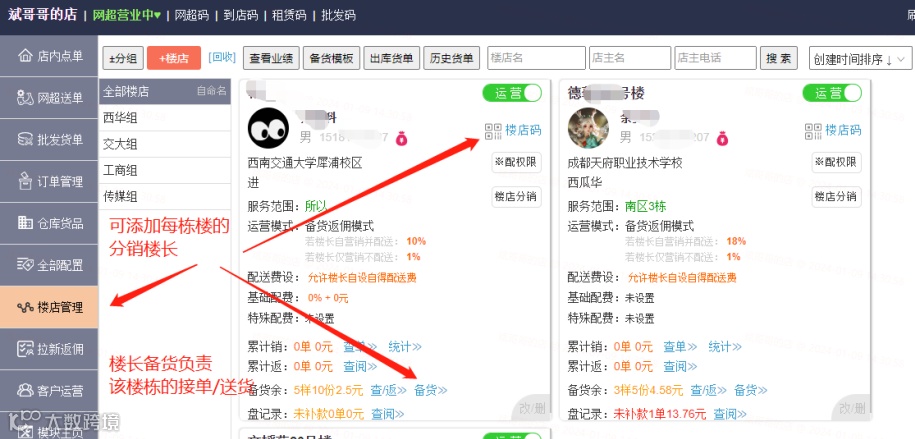The image size is (915, 439).
Task: Click 查看业绩 button
Action: tap(271, 58)
